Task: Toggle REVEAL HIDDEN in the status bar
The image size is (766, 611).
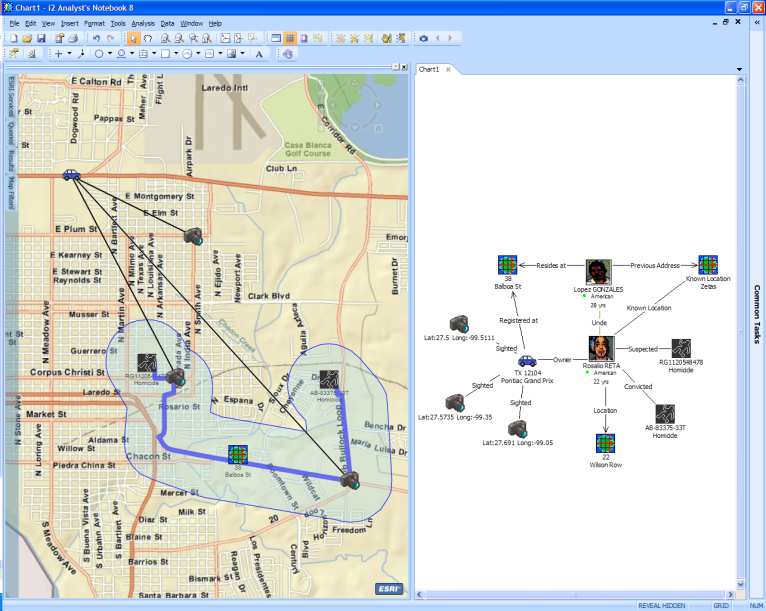Action: 661,606
